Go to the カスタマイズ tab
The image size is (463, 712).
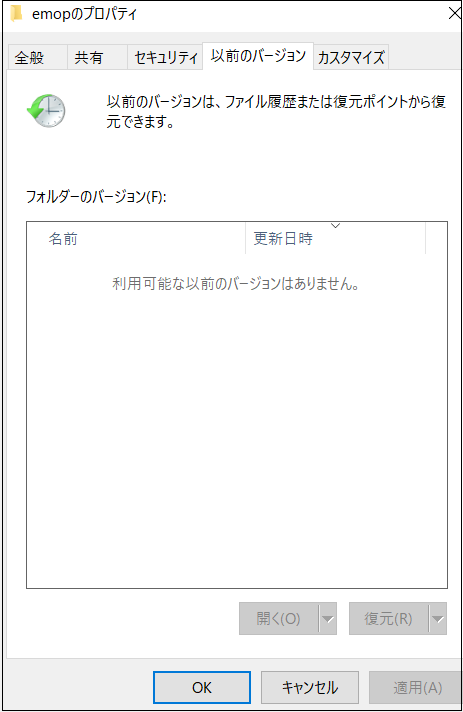351,57
